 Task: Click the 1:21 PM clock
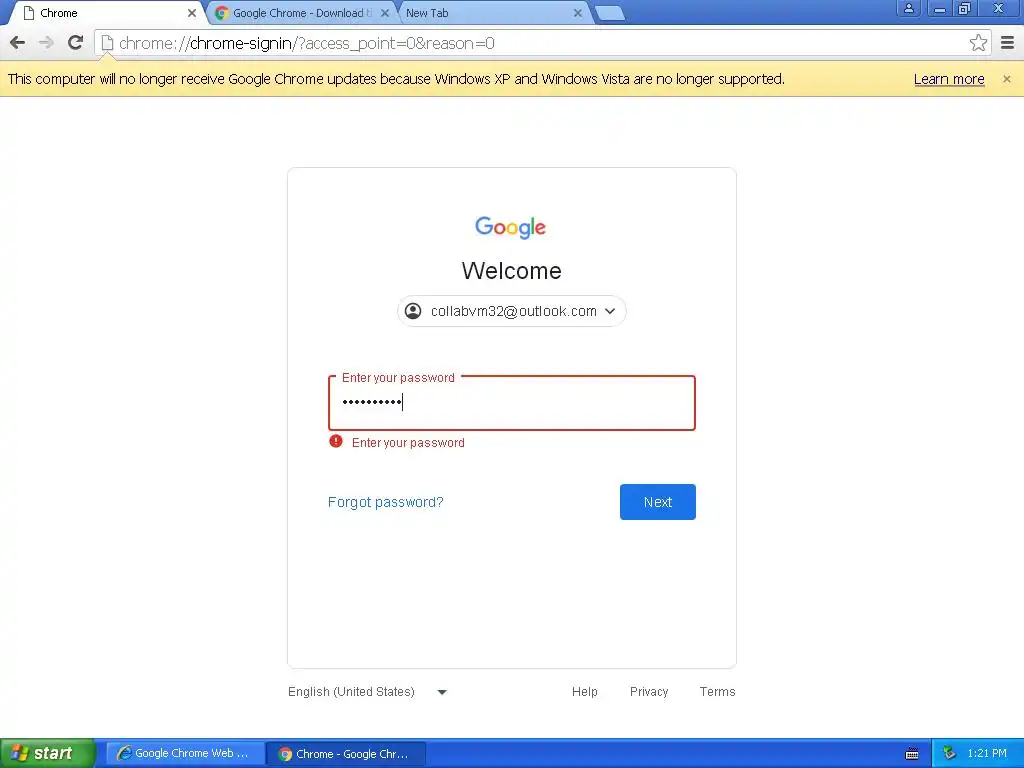point(987,754)
